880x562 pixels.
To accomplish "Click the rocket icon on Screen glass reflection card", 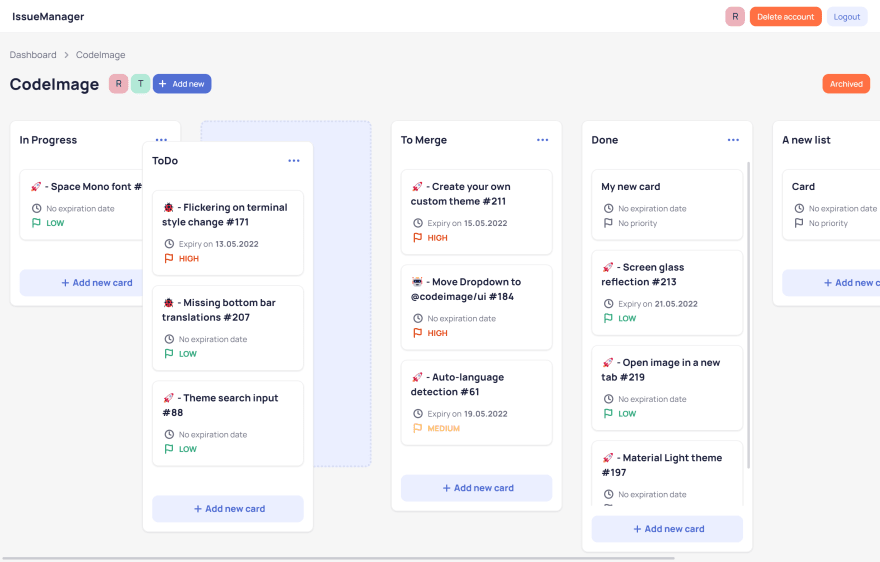I will [x=608, y=267].
